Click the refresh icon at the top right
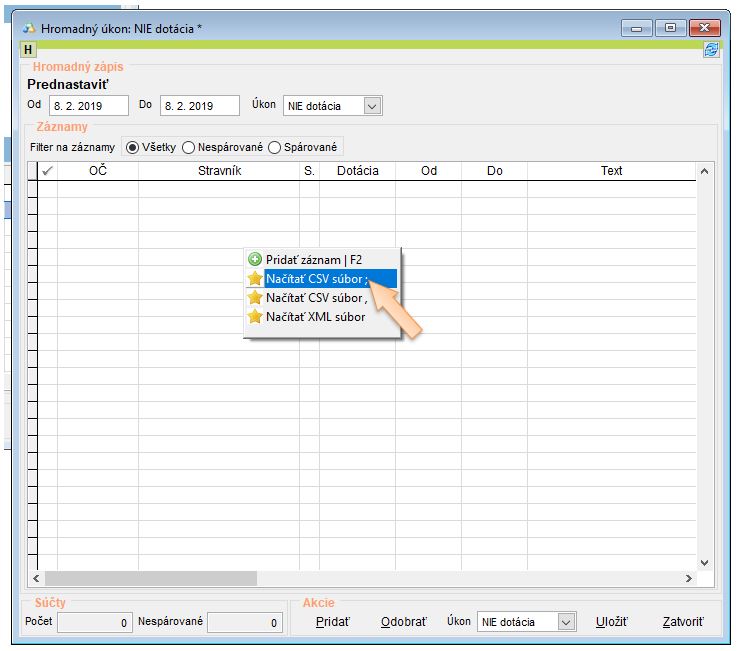Image resolution: width=738 pixels, height=651 pixels. (x=710, y=50)
